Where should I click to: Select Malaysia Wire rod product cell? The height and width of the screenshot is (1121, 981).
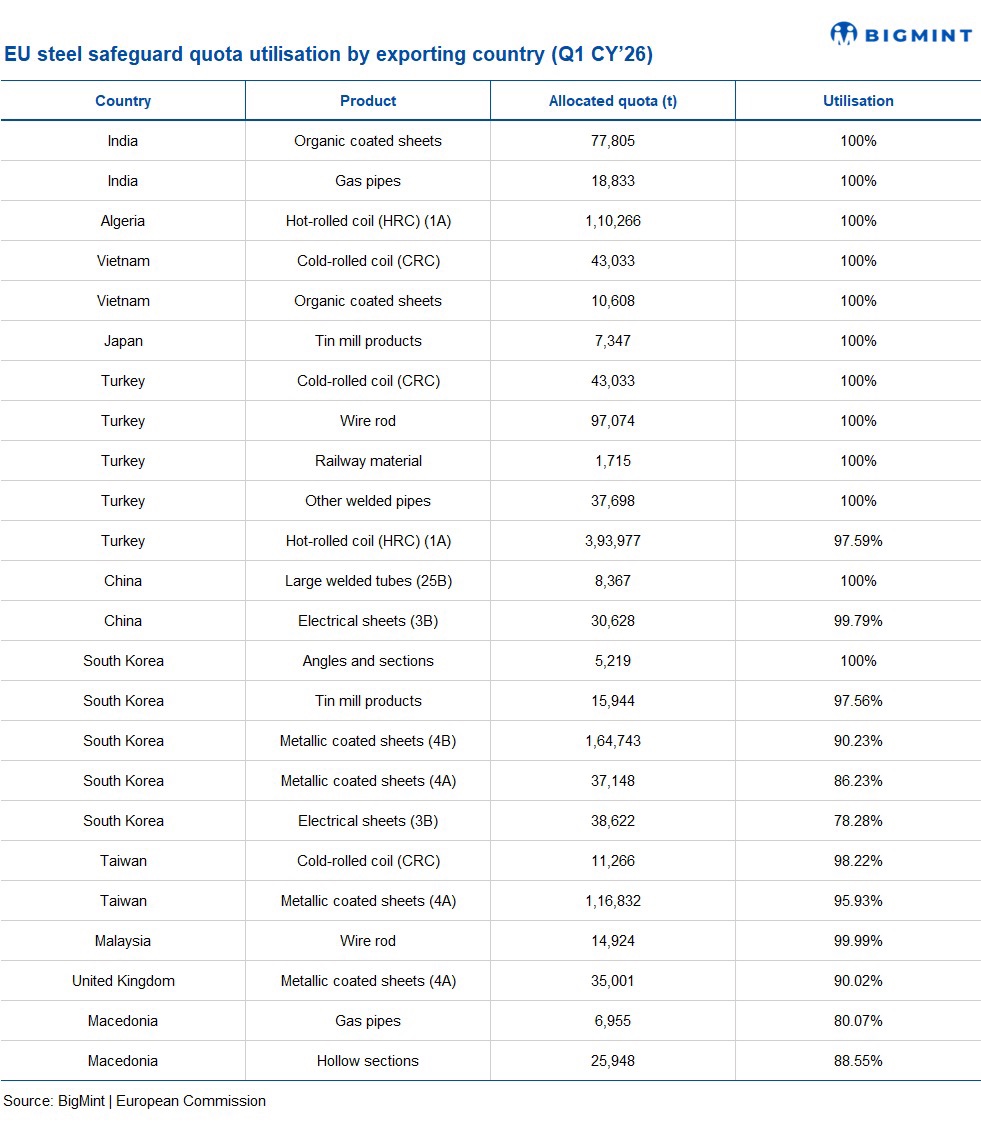368,941
